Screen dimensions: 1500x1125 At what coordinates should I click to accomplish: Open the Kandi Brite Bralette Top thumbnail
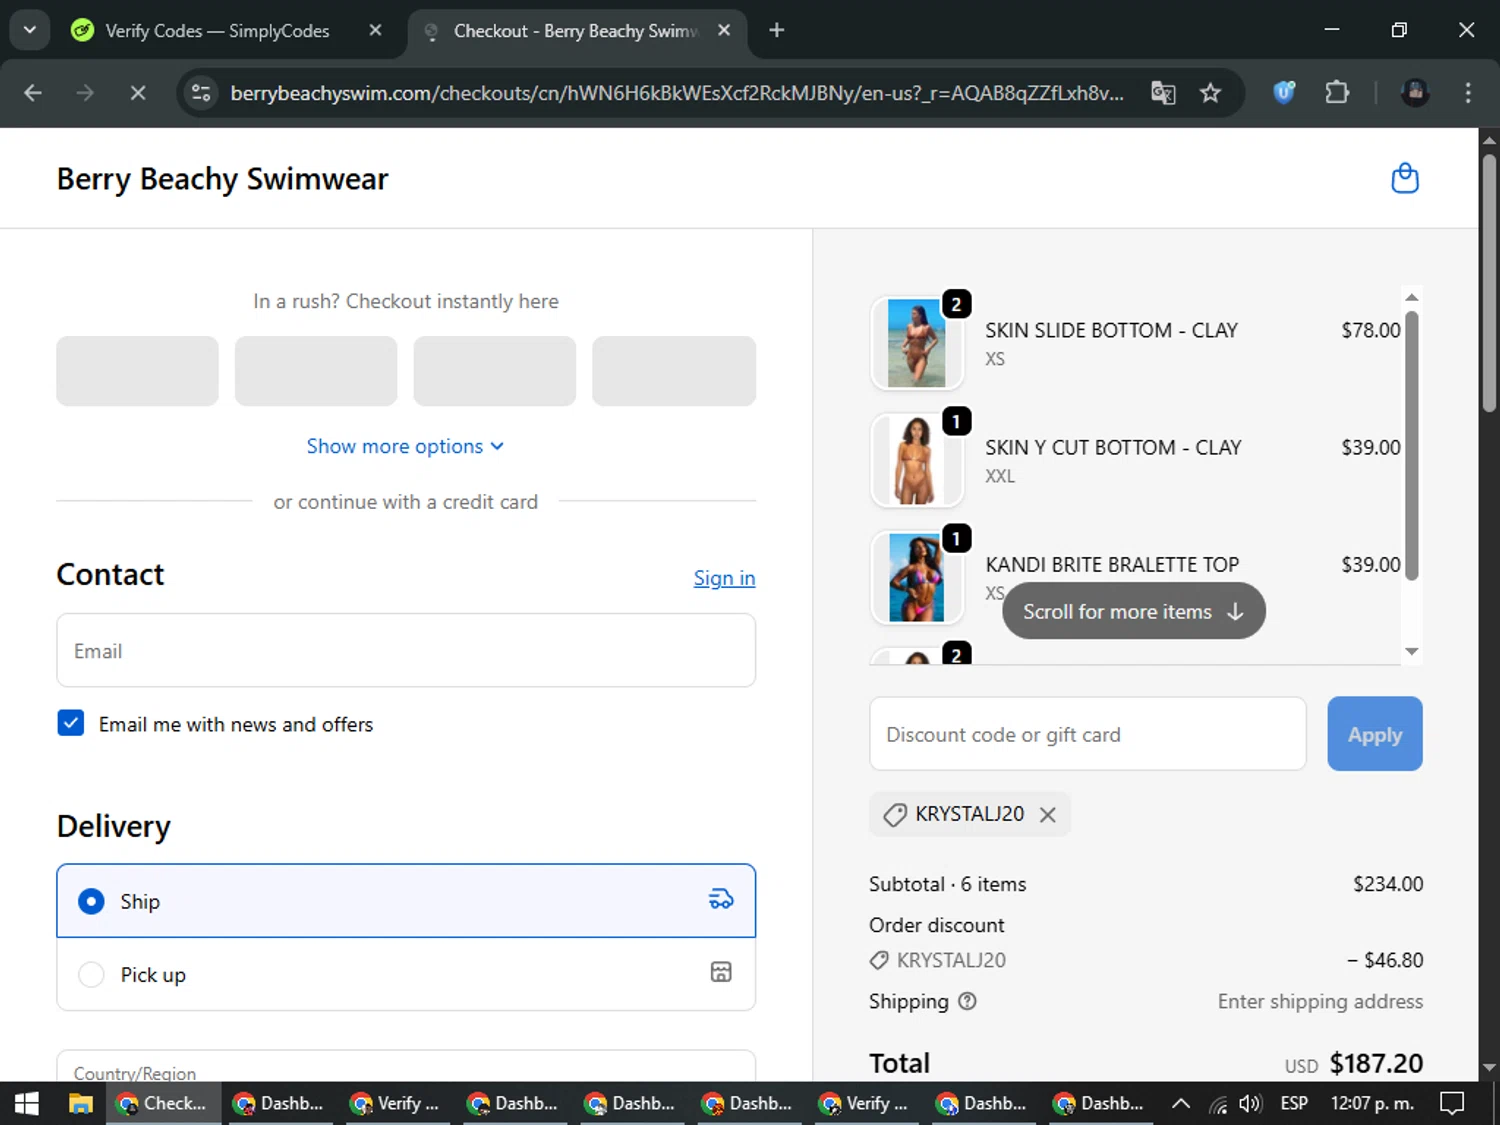pos(917,577)
